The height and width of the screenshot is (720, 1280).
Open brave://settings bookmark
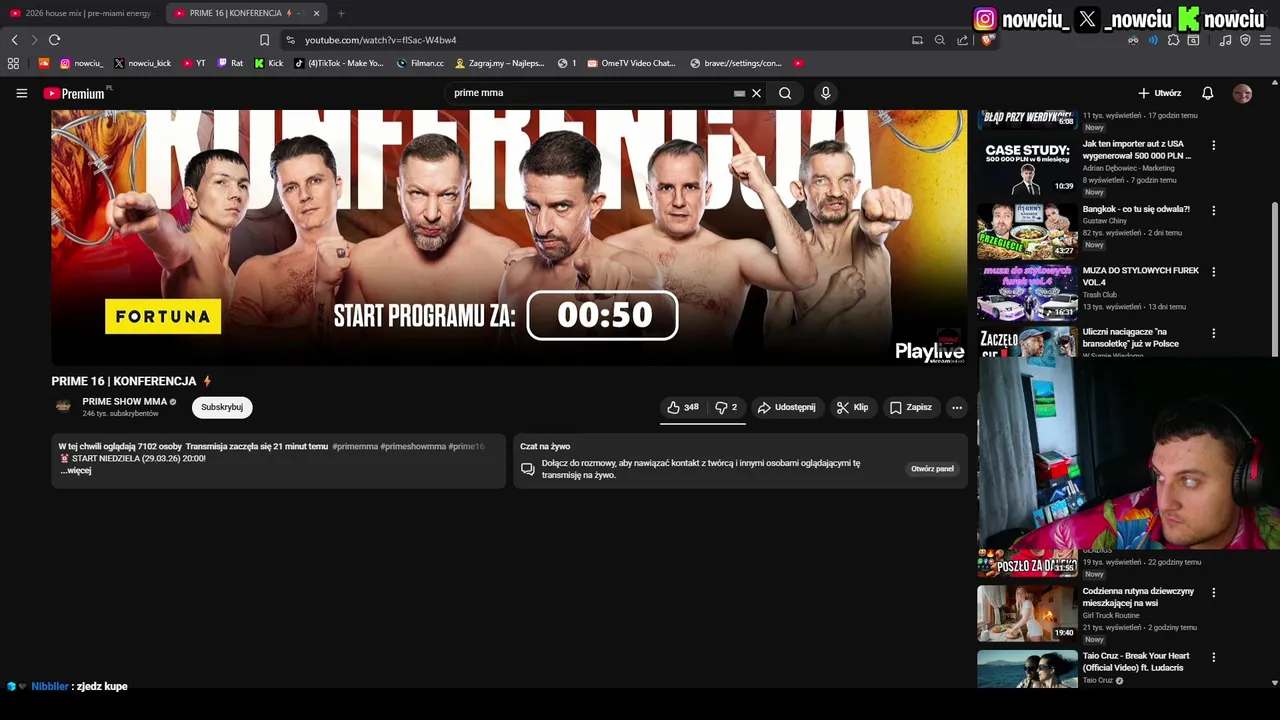736,63
